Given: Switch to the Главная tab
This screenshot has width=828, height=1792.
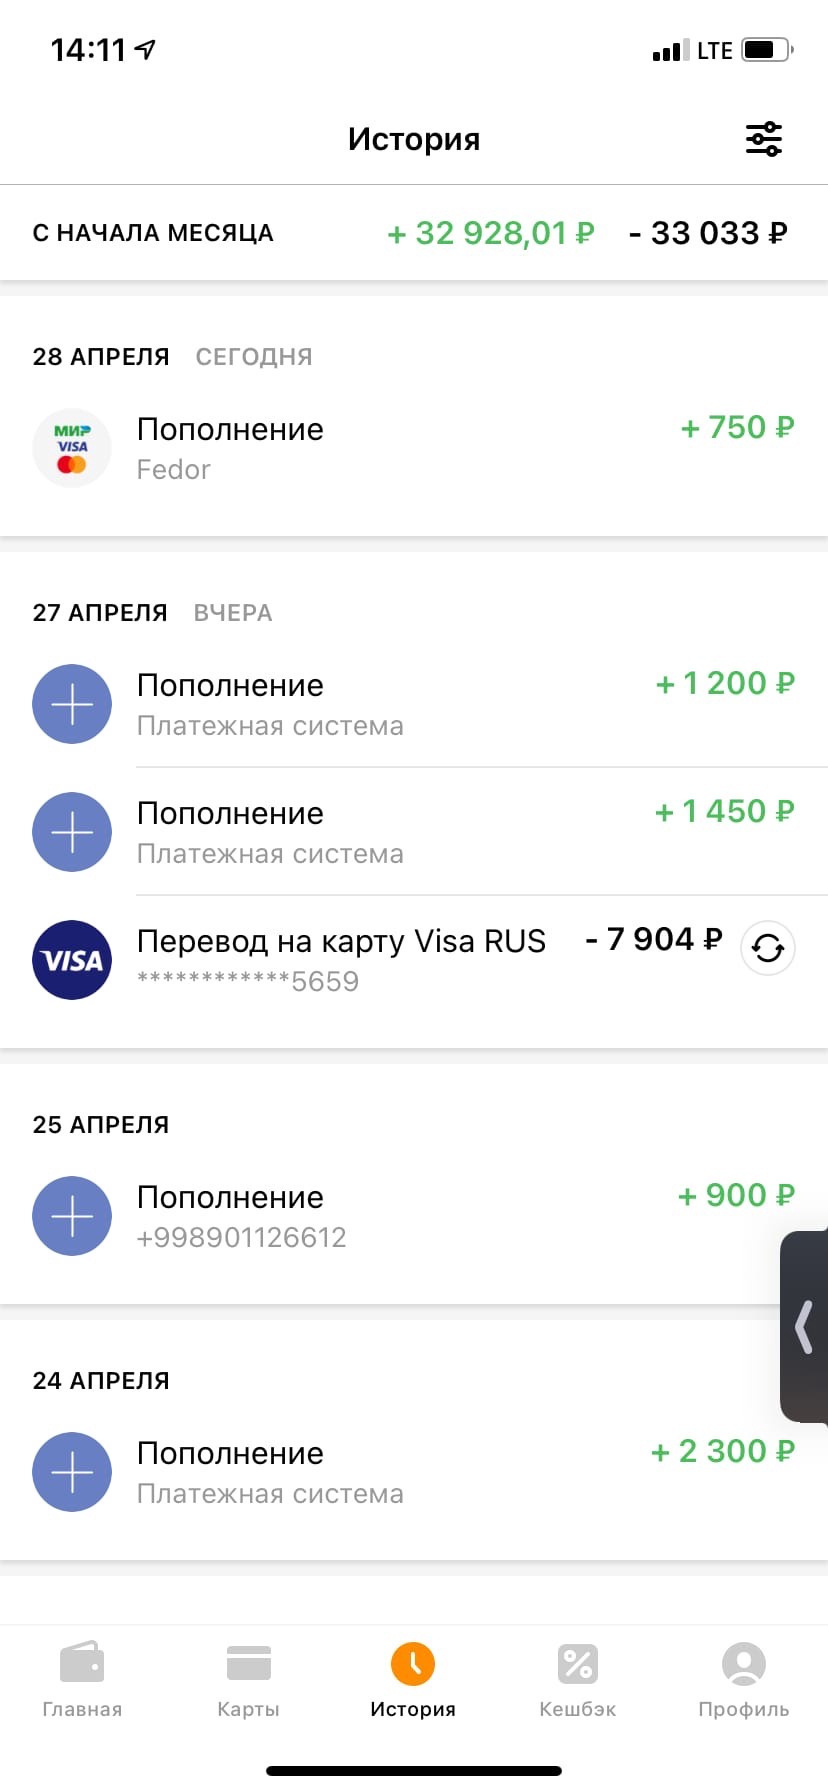Looking at the screenshot, I should [82, 1680].
